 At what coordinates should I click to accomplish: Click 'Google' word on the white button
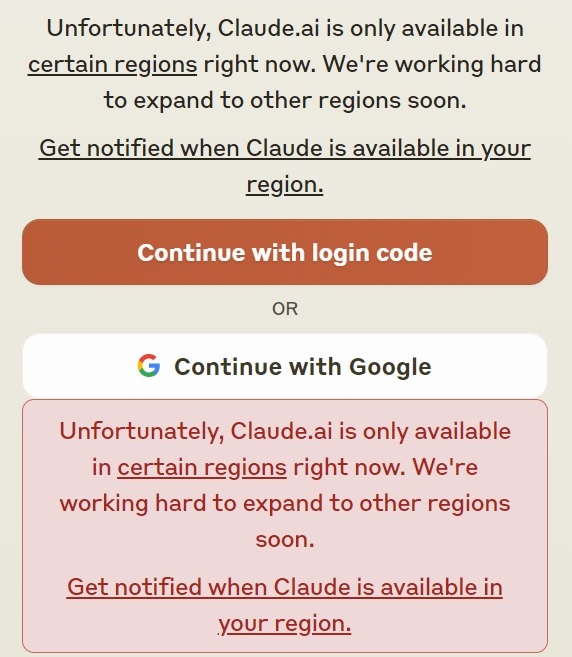pyautogui.click(x=390, y=367)
